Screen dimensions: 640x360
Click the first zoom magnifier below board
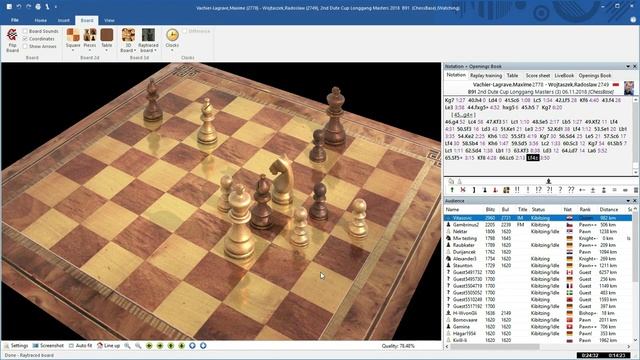pyautogui.click(x=127, y=346)
